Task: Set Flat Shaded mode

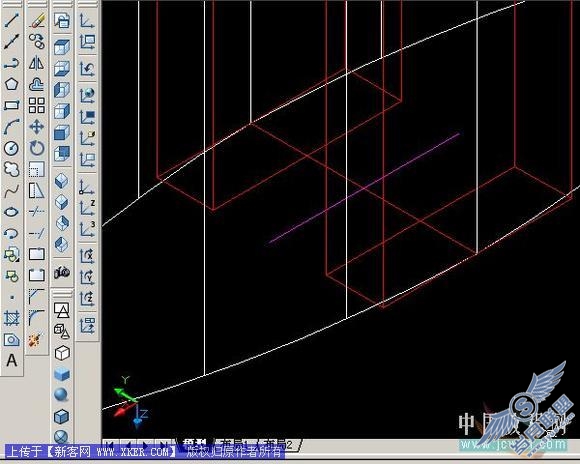Action: (62, 374)
